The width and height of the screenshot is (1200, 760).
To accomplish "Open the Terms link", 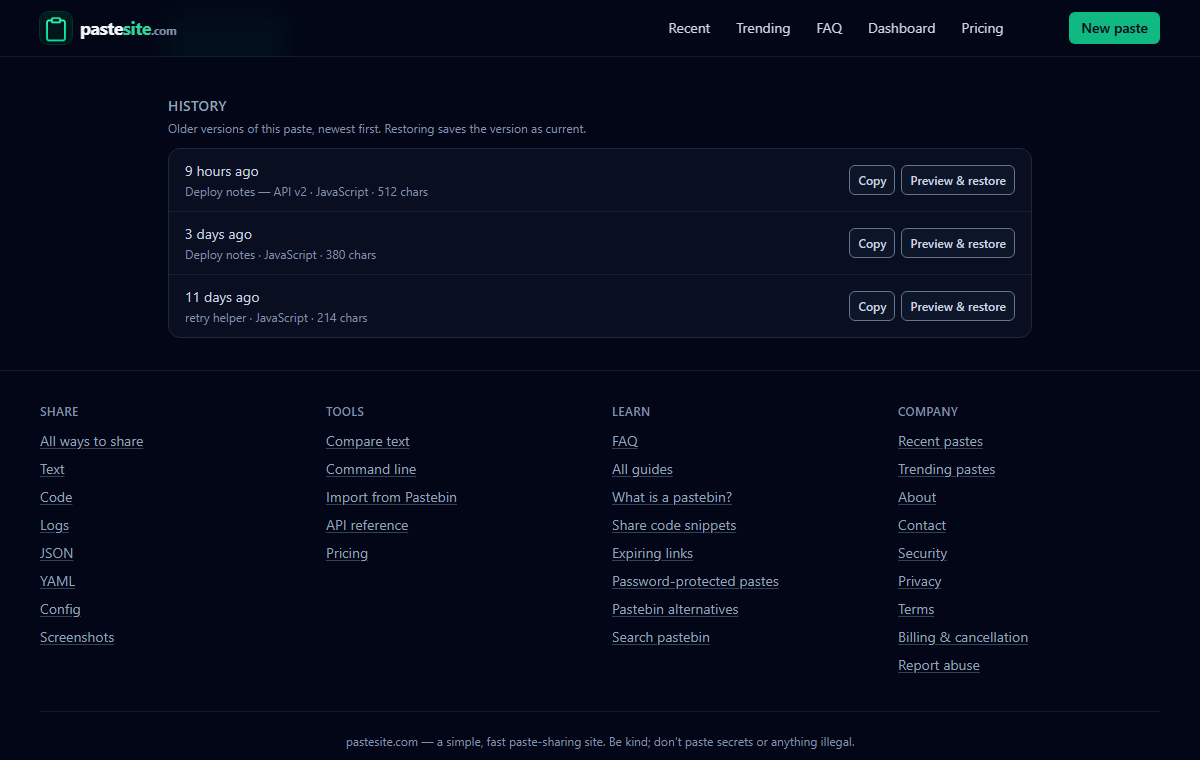I will [916, 610].
